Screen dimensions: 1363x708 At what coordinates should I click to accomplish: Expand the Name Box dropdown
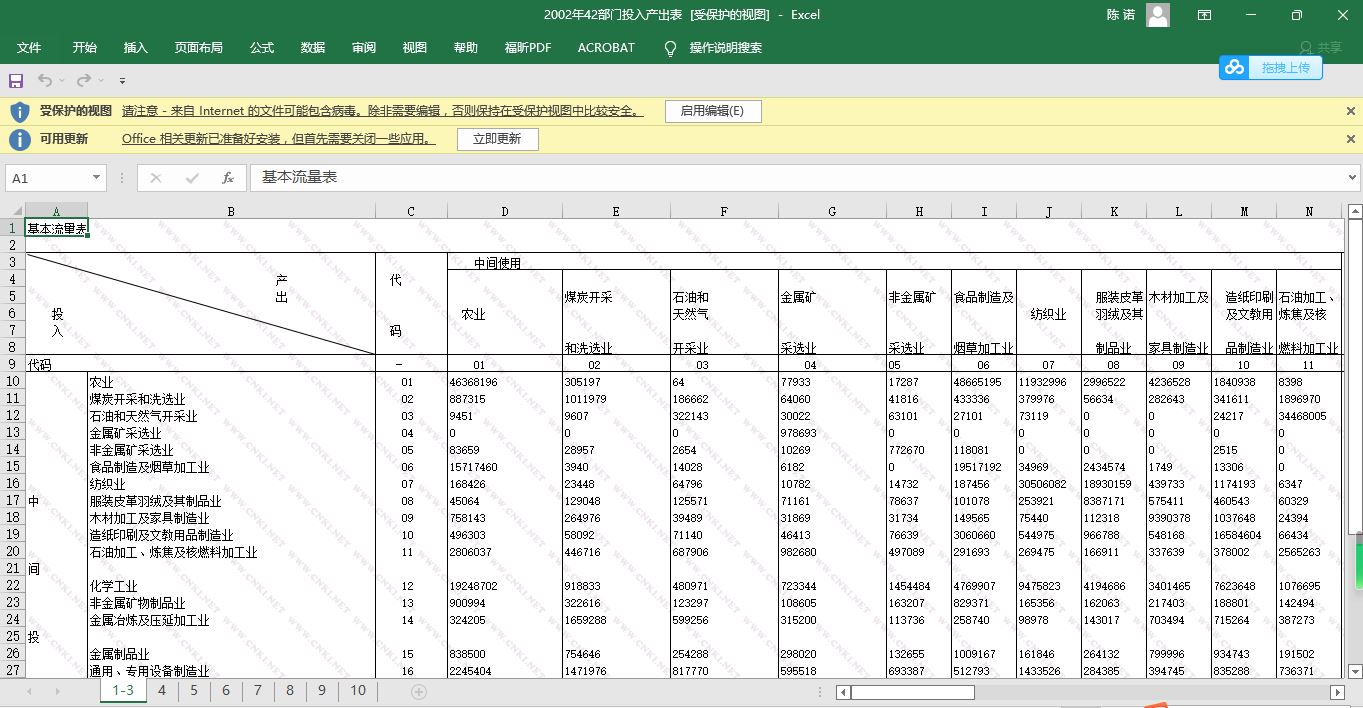pyautogui.click(x=96, y=178)
